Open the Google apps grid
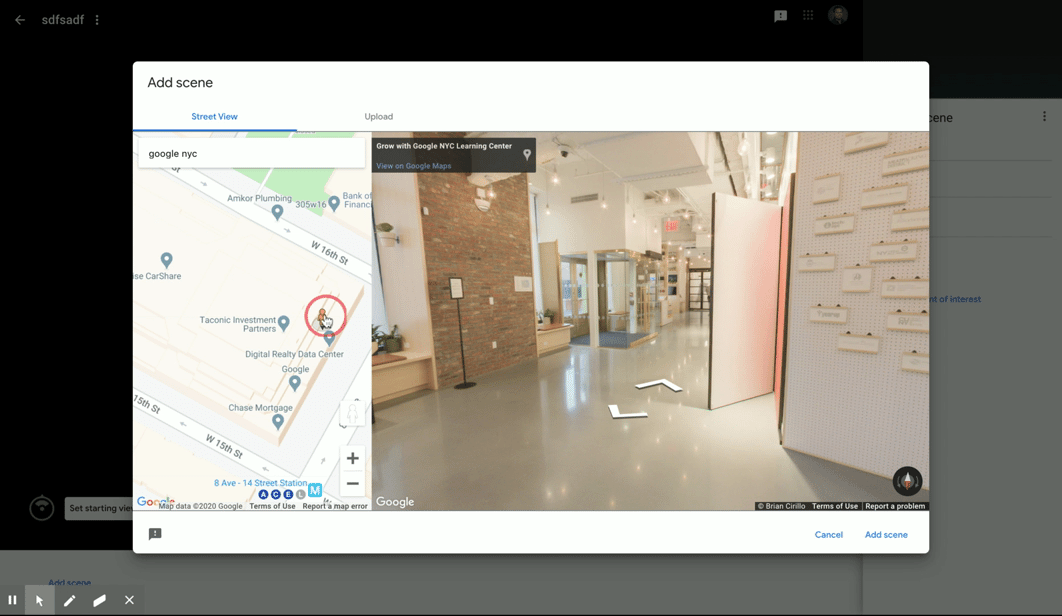Viewport: 1062px width, 616px height. [808, 15]
